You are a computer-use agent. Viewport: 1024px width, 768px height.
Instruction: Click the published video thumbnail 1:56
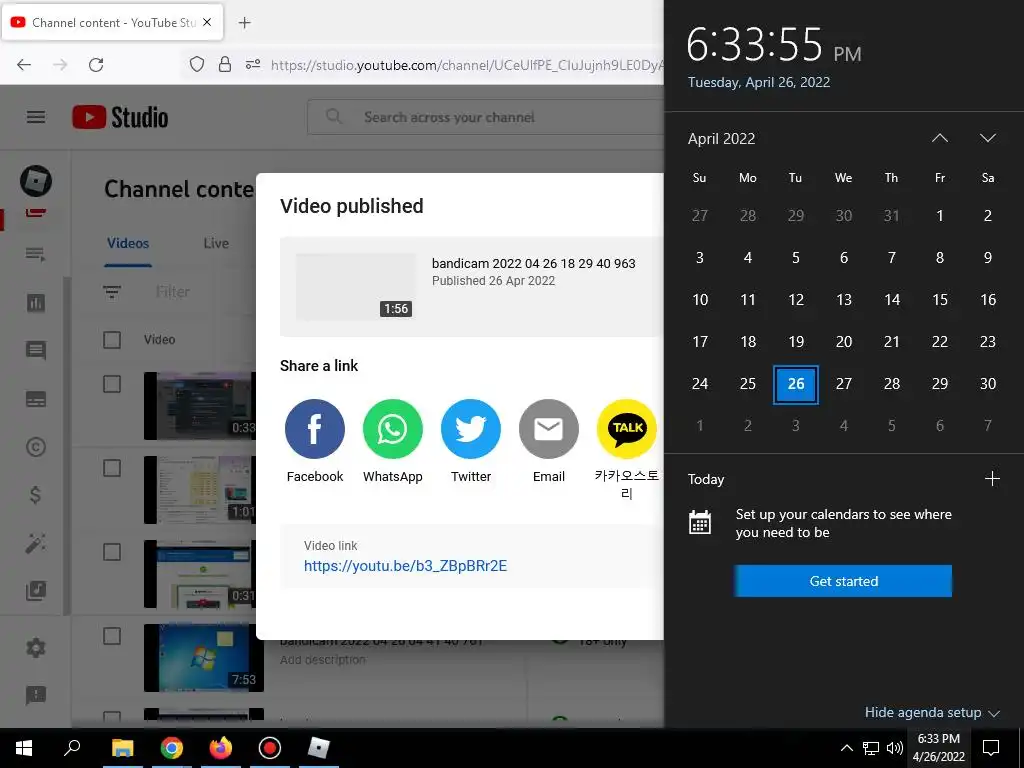tap(356, 287)
